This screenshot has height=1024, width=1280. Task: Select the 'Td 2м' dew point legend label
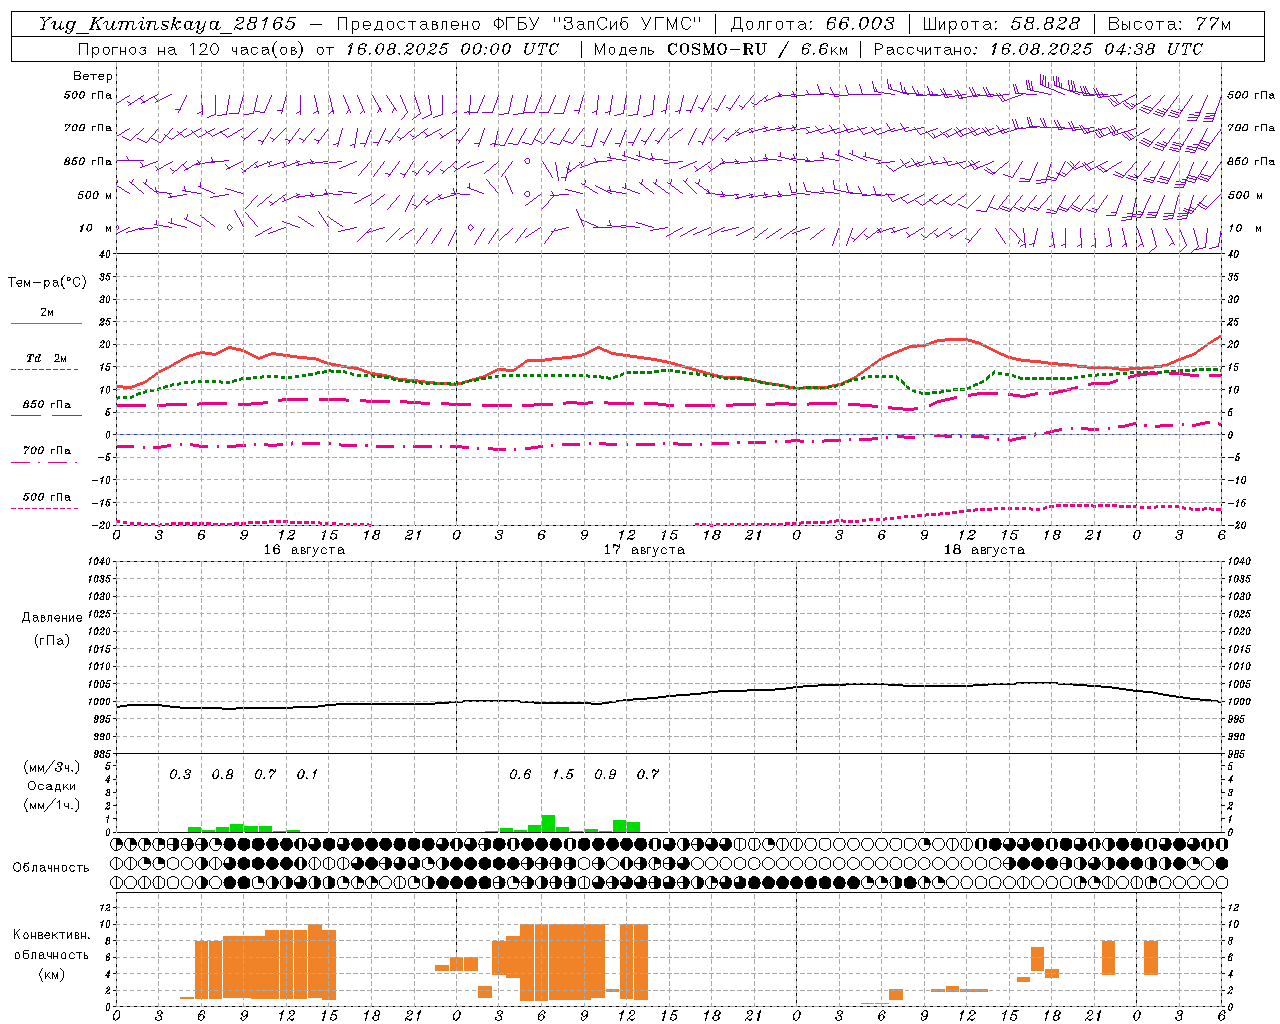tap(46, 358)
